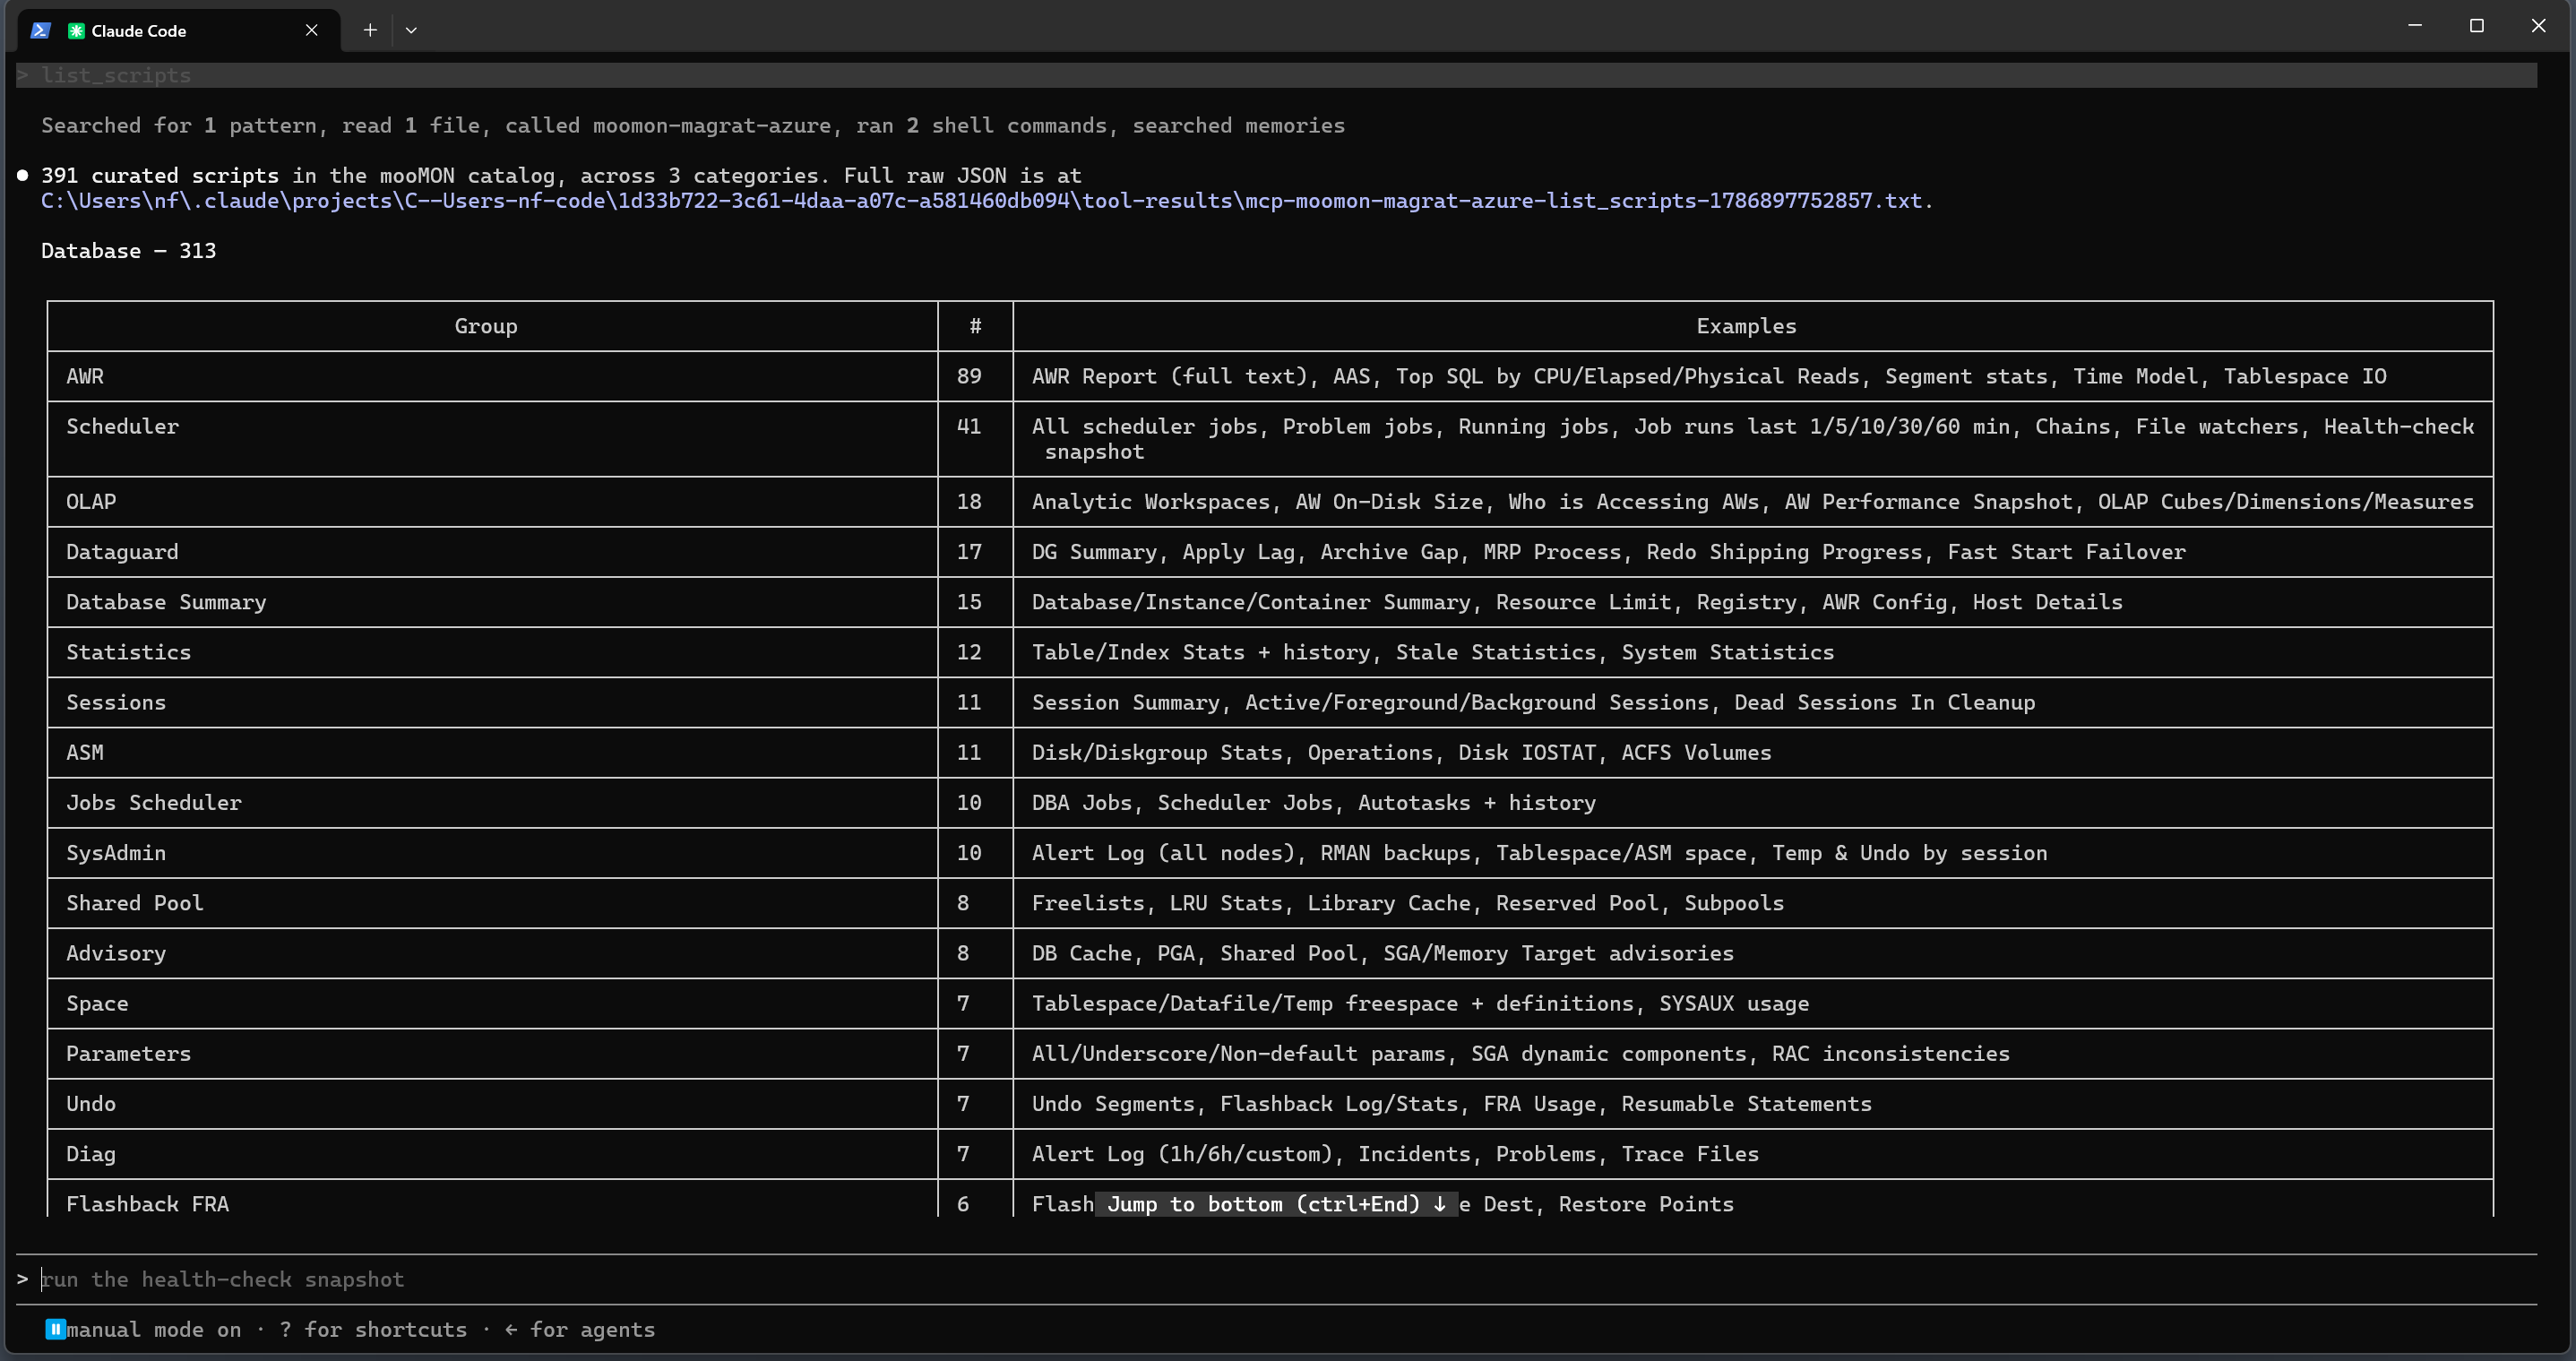
Task: Click 'Alert Log (1h/6h/custom)' examples cell
Action: (1753, 1154)
